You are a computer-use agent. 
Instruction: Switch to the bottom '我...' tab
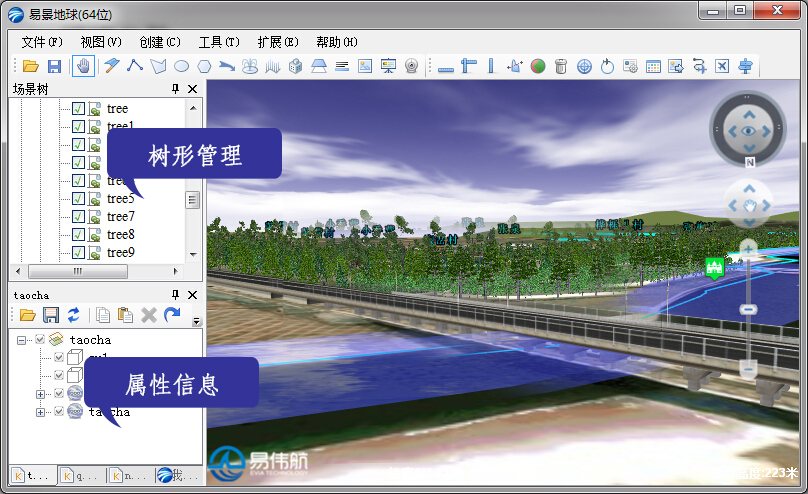point(179,475)
